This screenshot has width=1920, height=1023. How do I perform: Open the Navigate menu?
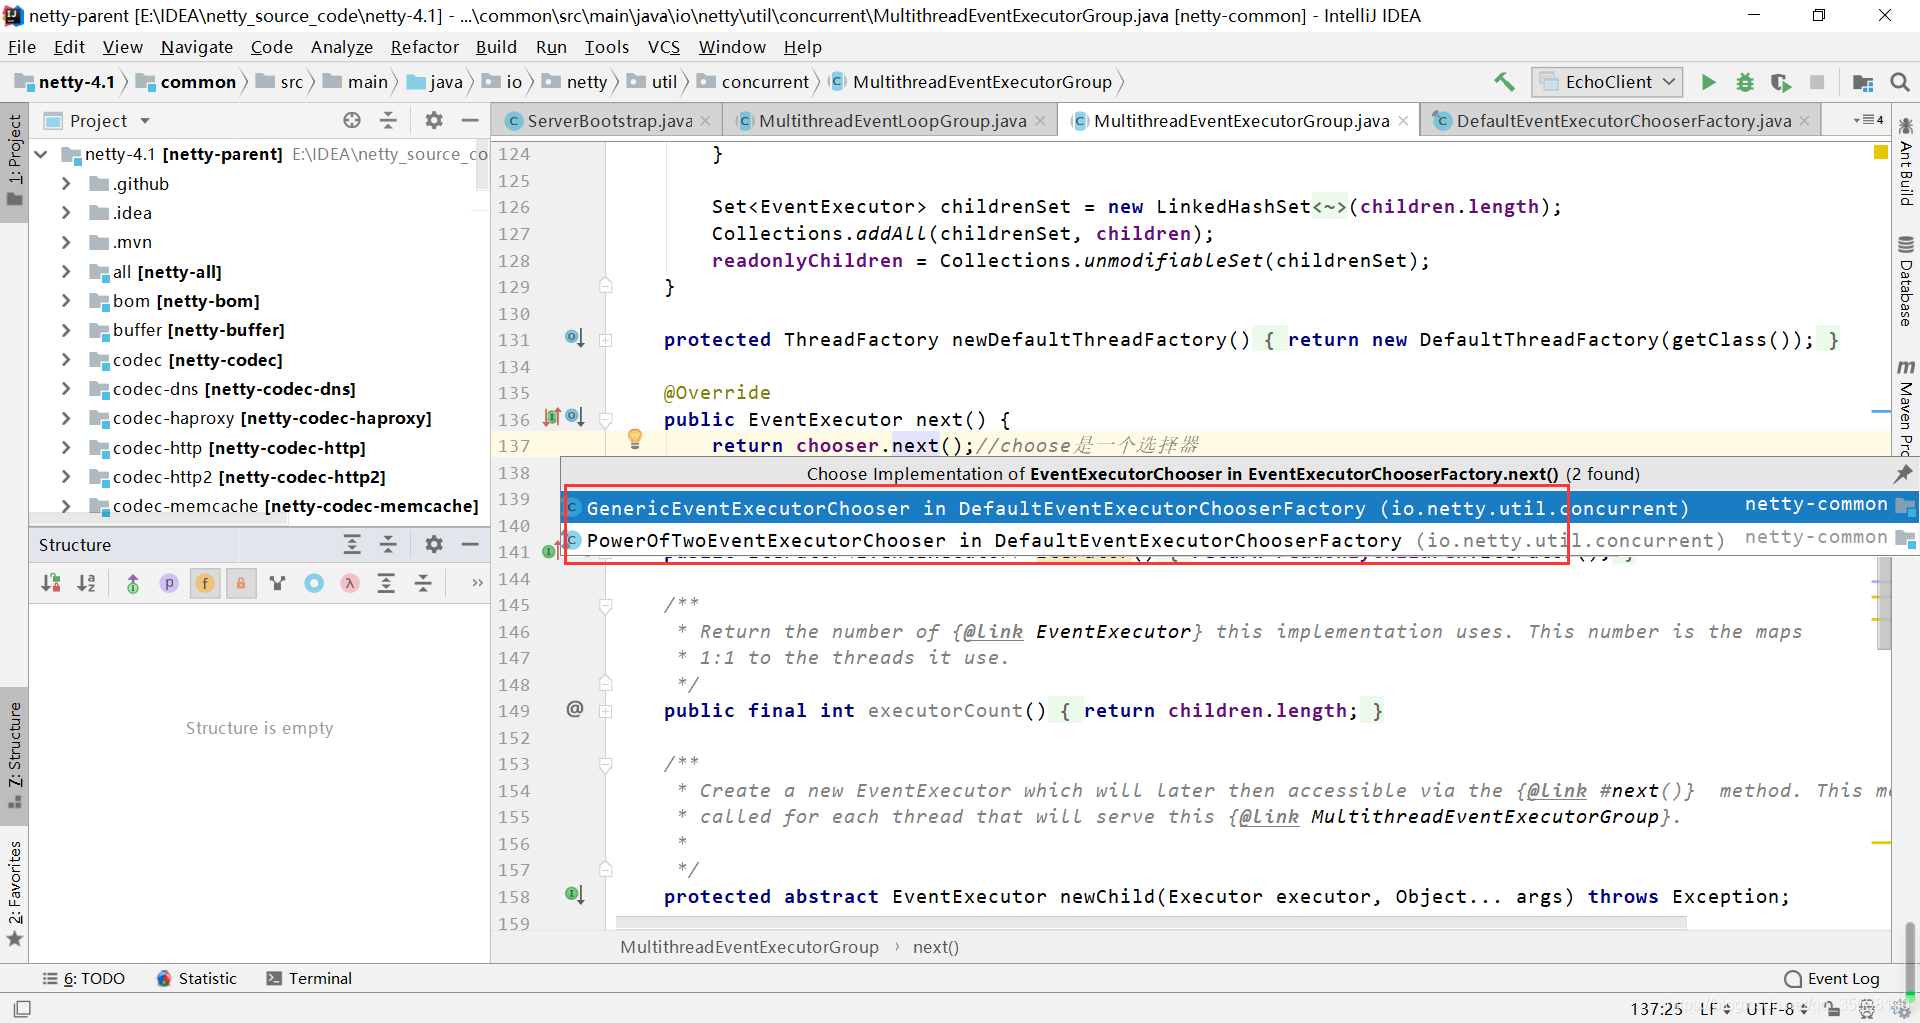tap(196, 47)
